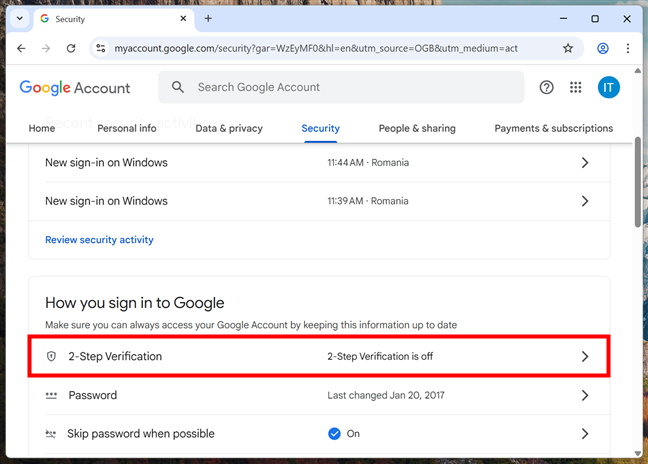Screen dimensions: 648x464
Task: Click 'How you sign in to Google' heading
Action: point(135,303)
